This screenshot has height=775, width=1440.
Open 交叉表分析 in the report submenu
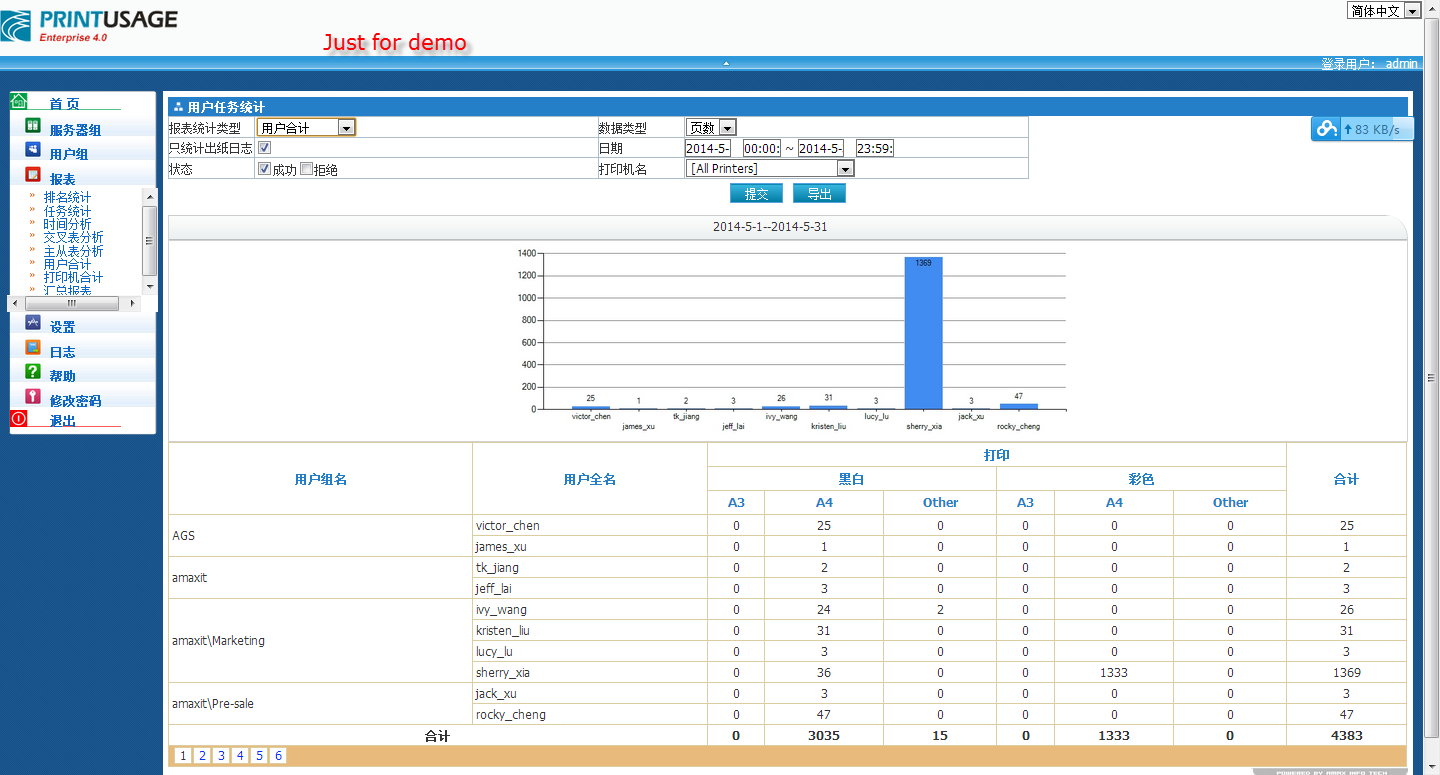click(x=73, y=238)
